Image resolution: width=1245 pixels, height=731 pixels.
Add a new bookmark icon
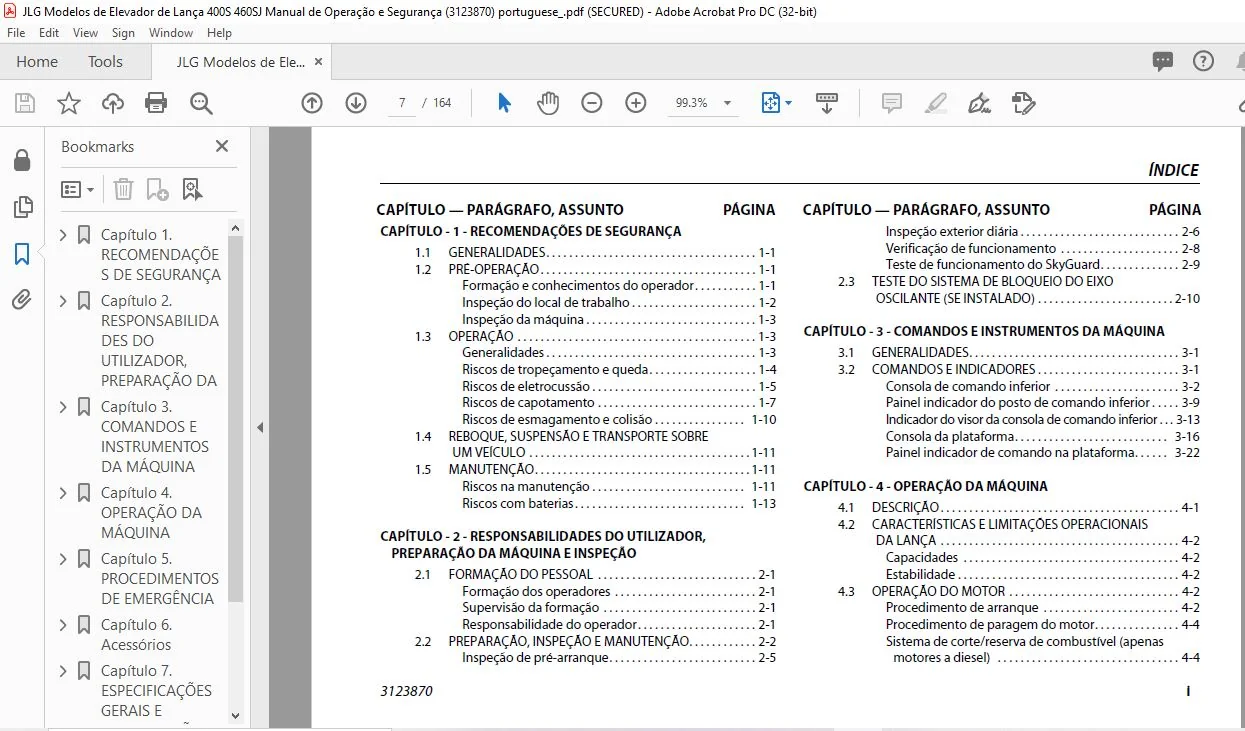click(157, 189)
